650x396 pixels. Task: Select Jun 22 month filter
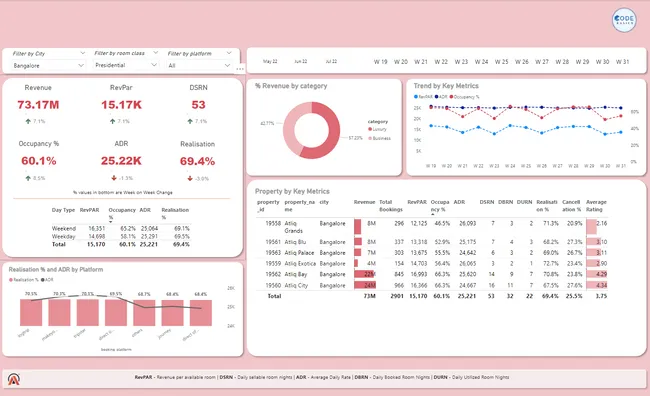[x=301, y=61]
